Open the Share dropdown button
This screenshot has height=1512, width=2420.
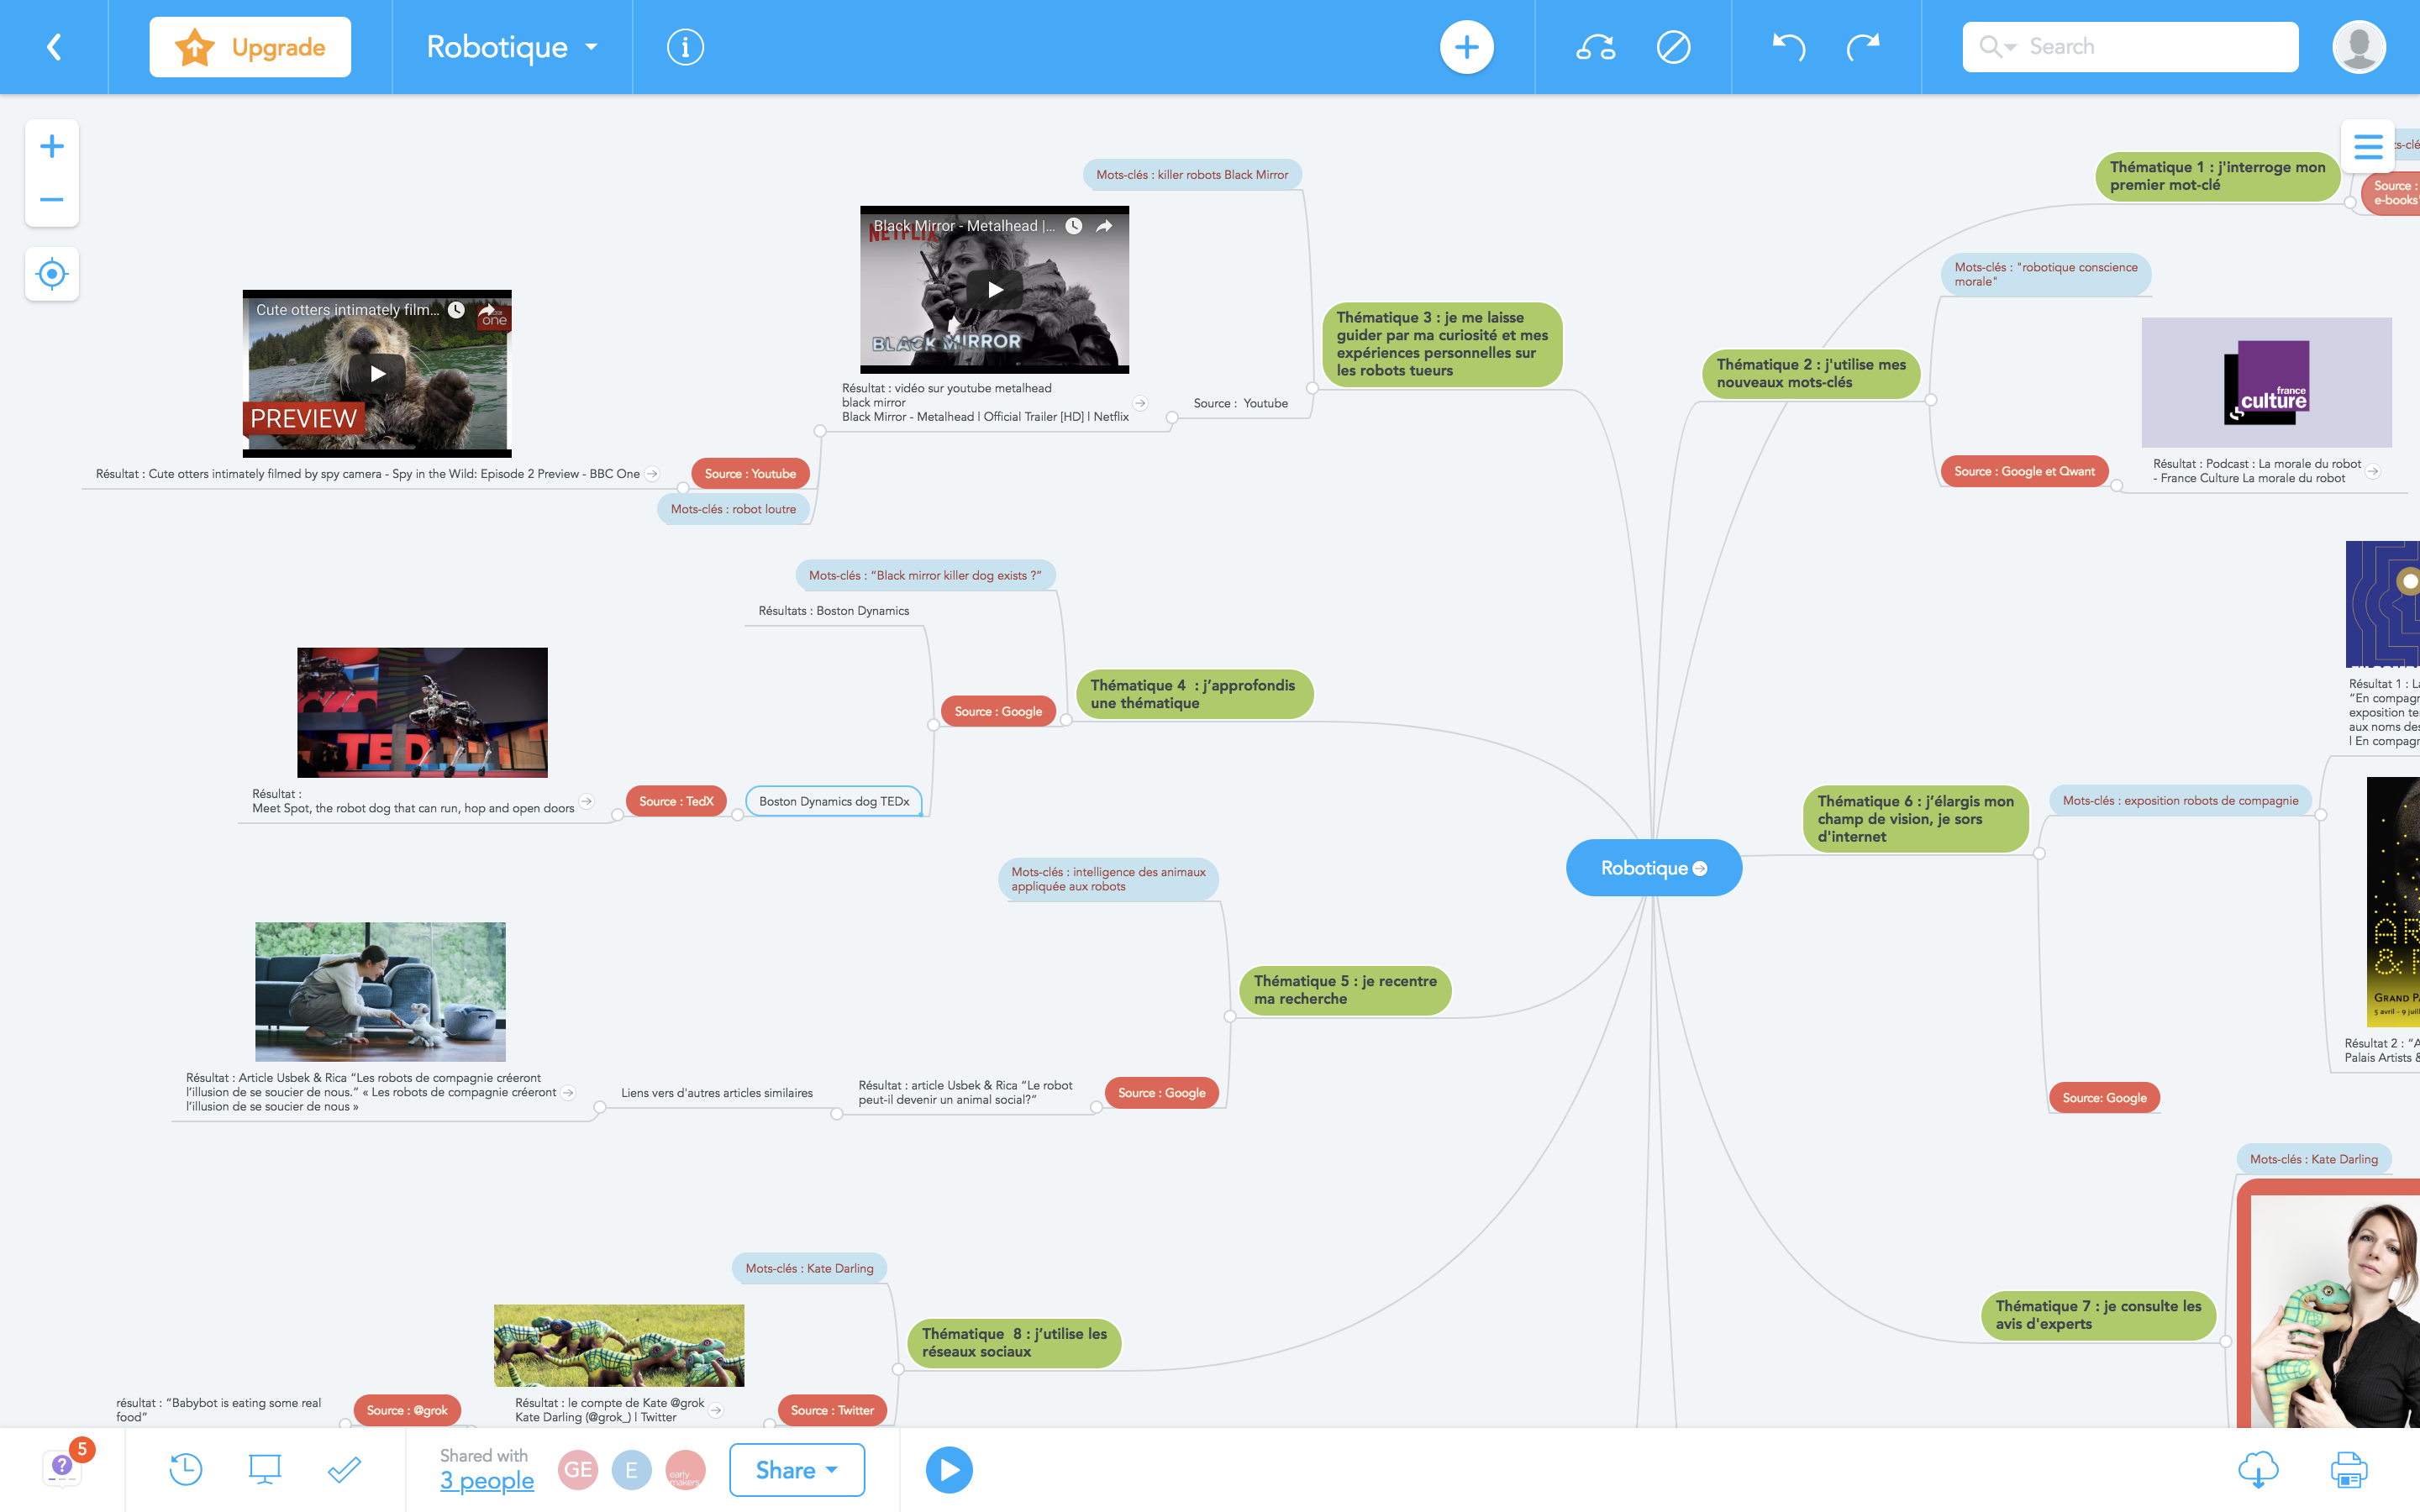[x=797, y=1469]
